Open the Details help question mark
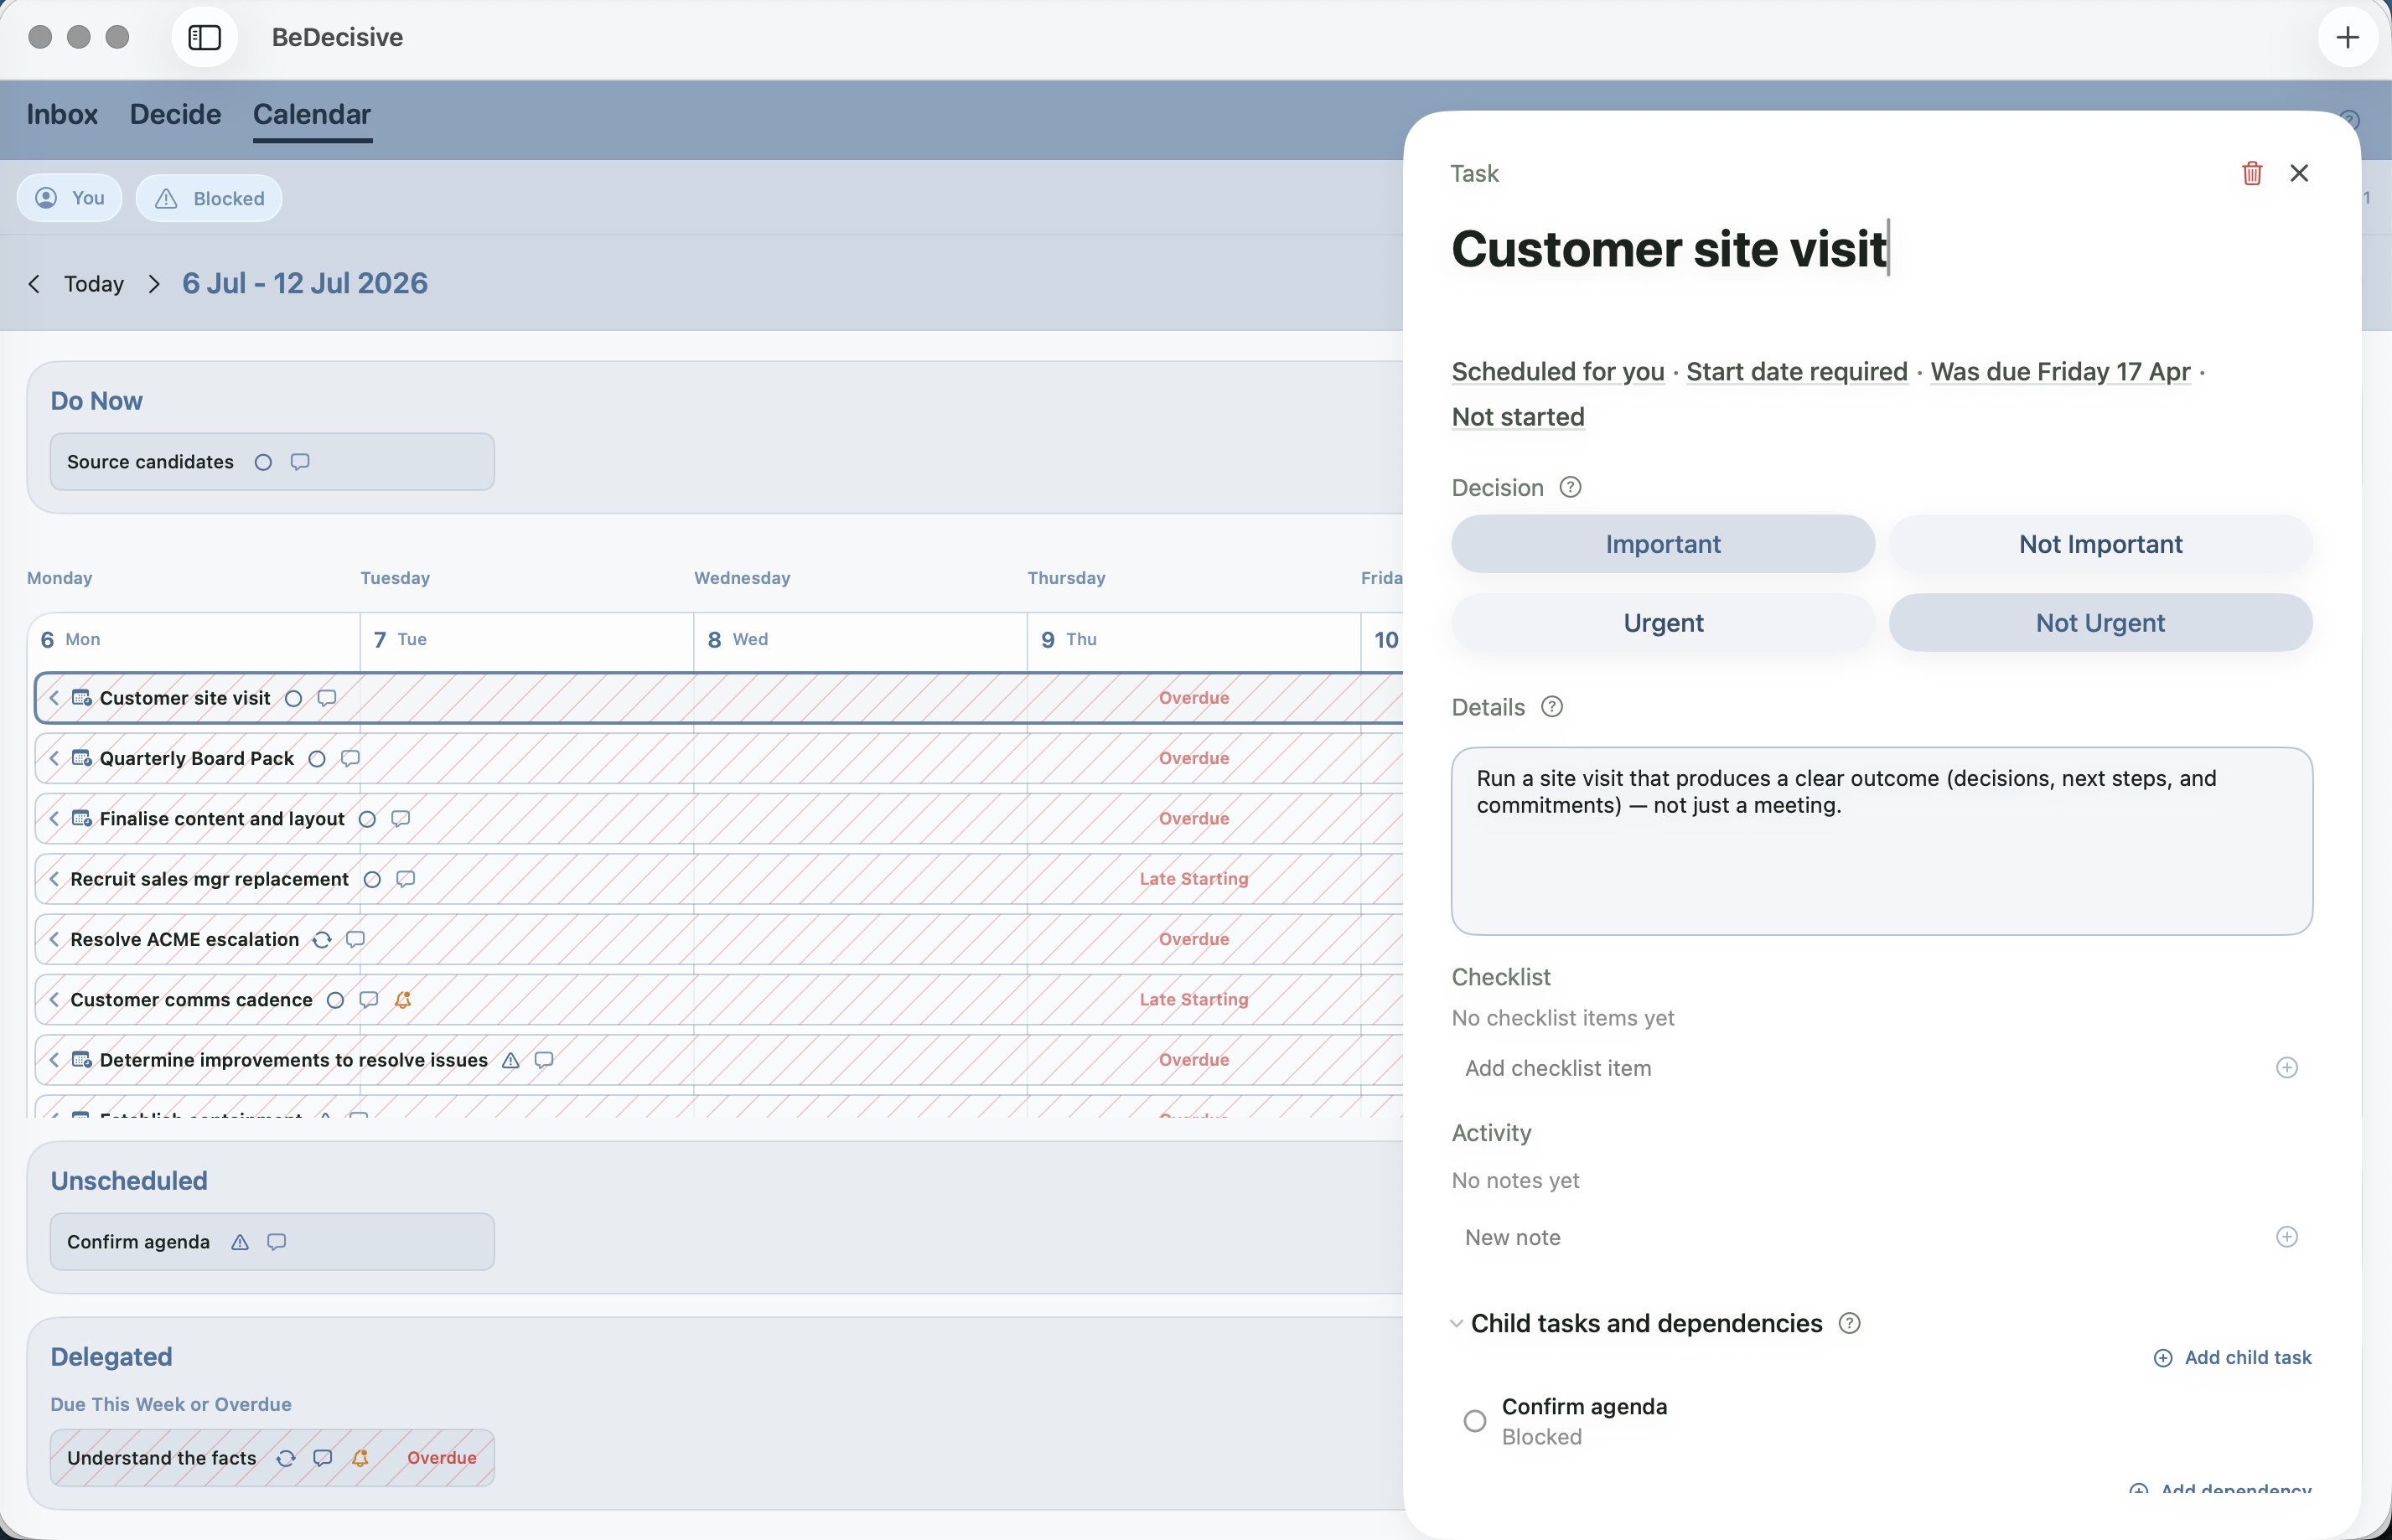This screenshot has width=2392, height=1540. pos(1551,707)
